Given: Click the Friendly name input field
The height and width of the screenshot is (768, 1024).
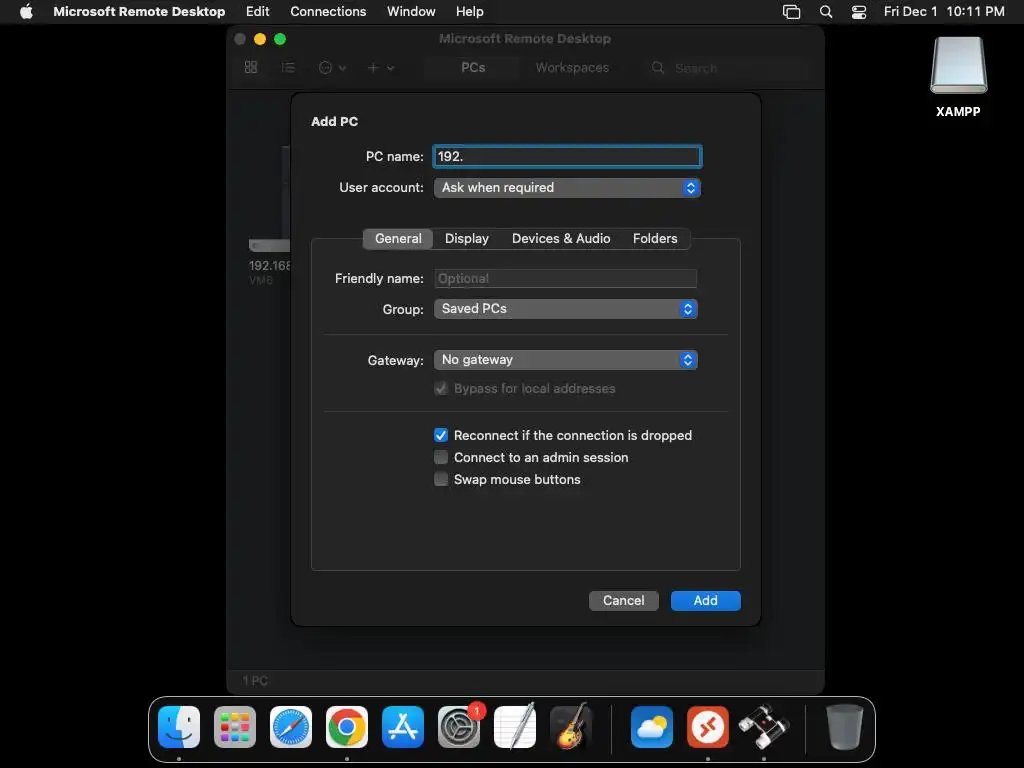Looking at the screenshot, I should tap(566, 279).
